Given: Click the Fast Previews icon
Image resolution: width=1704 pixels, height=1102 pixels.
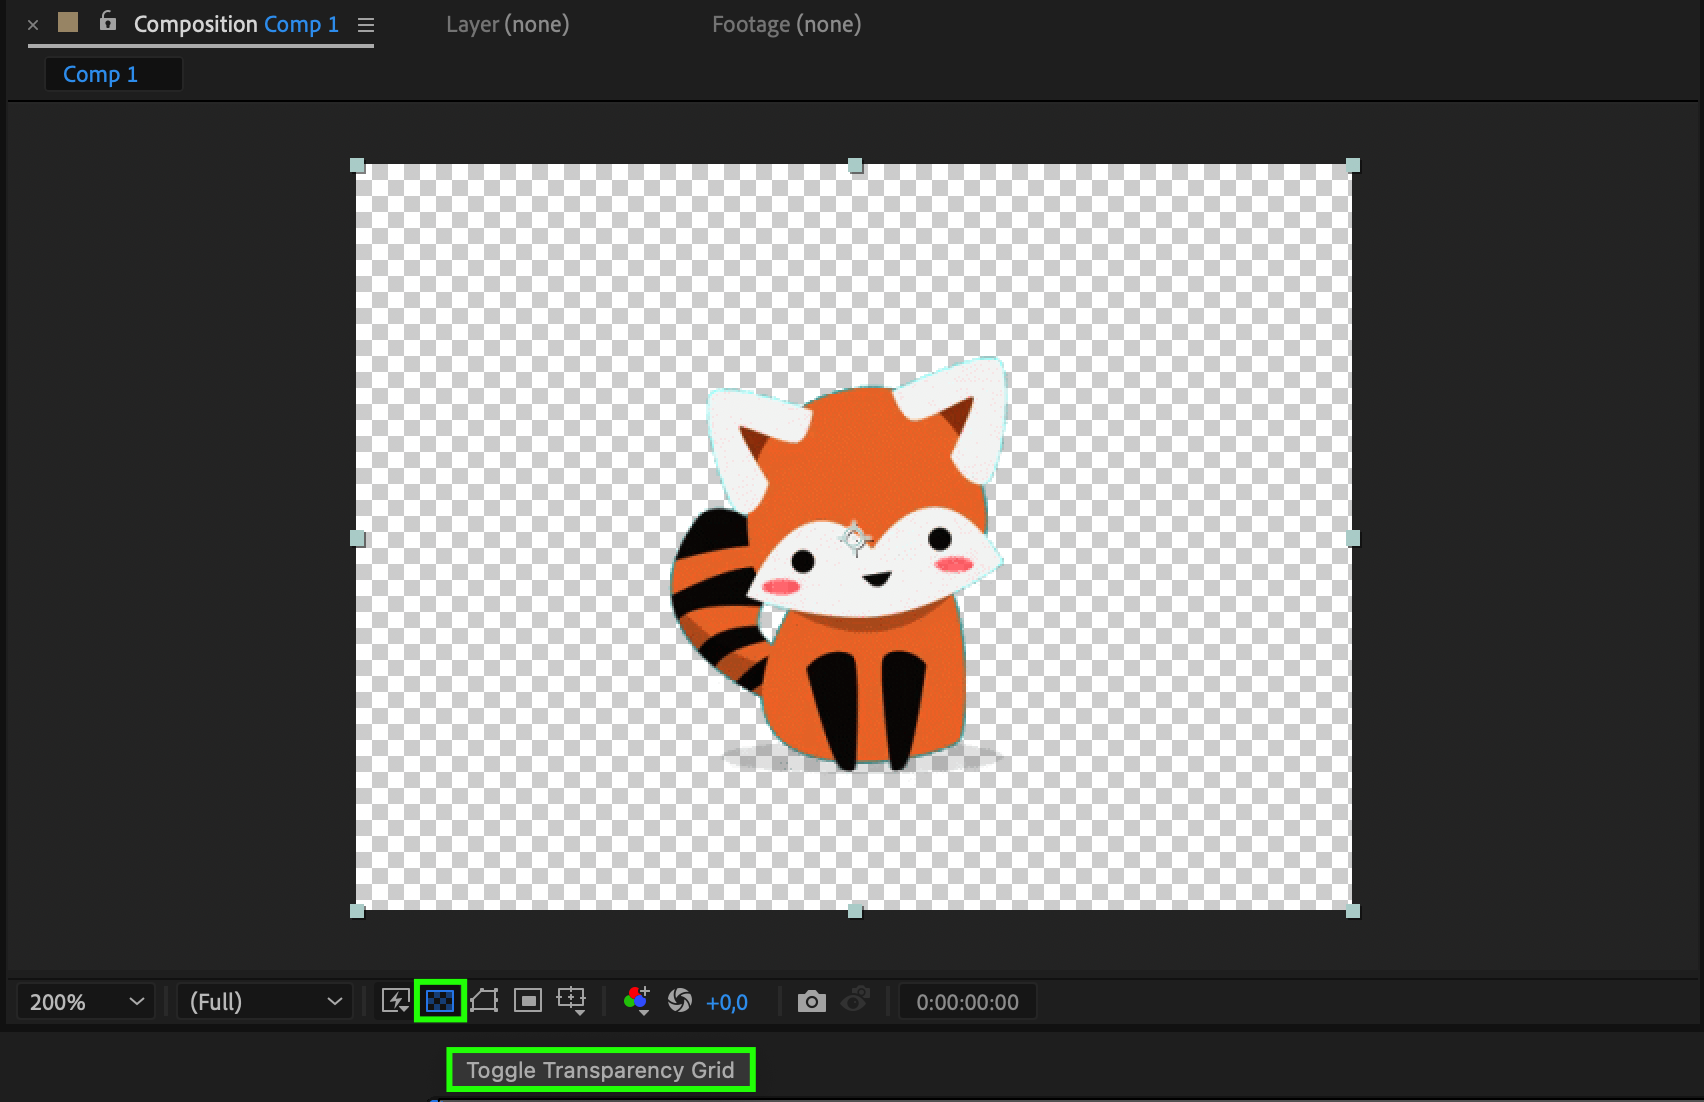Looking at the screenshot, I should [x=396, y=1001].
